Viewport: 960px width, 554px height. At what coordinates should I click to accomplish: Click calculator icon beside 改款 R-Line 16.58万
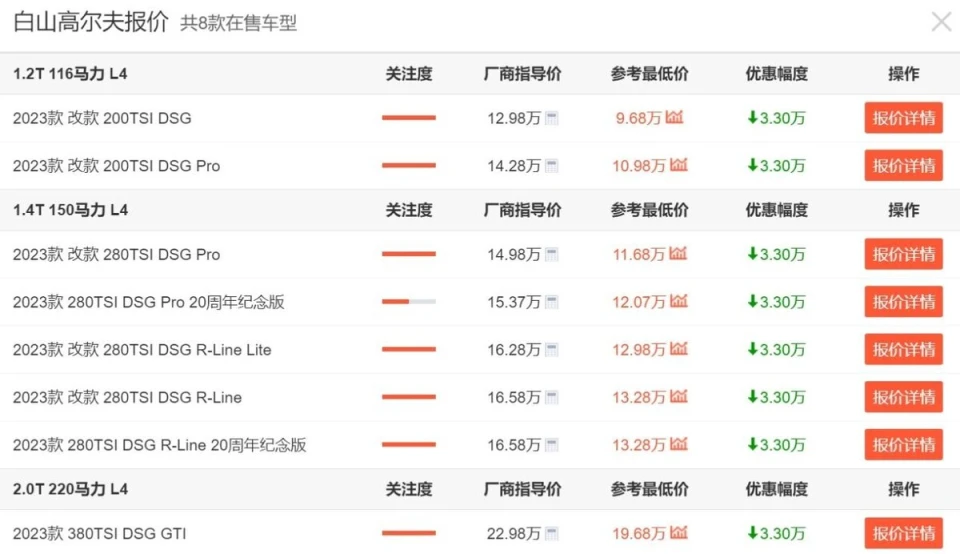(x=552, y=397)
